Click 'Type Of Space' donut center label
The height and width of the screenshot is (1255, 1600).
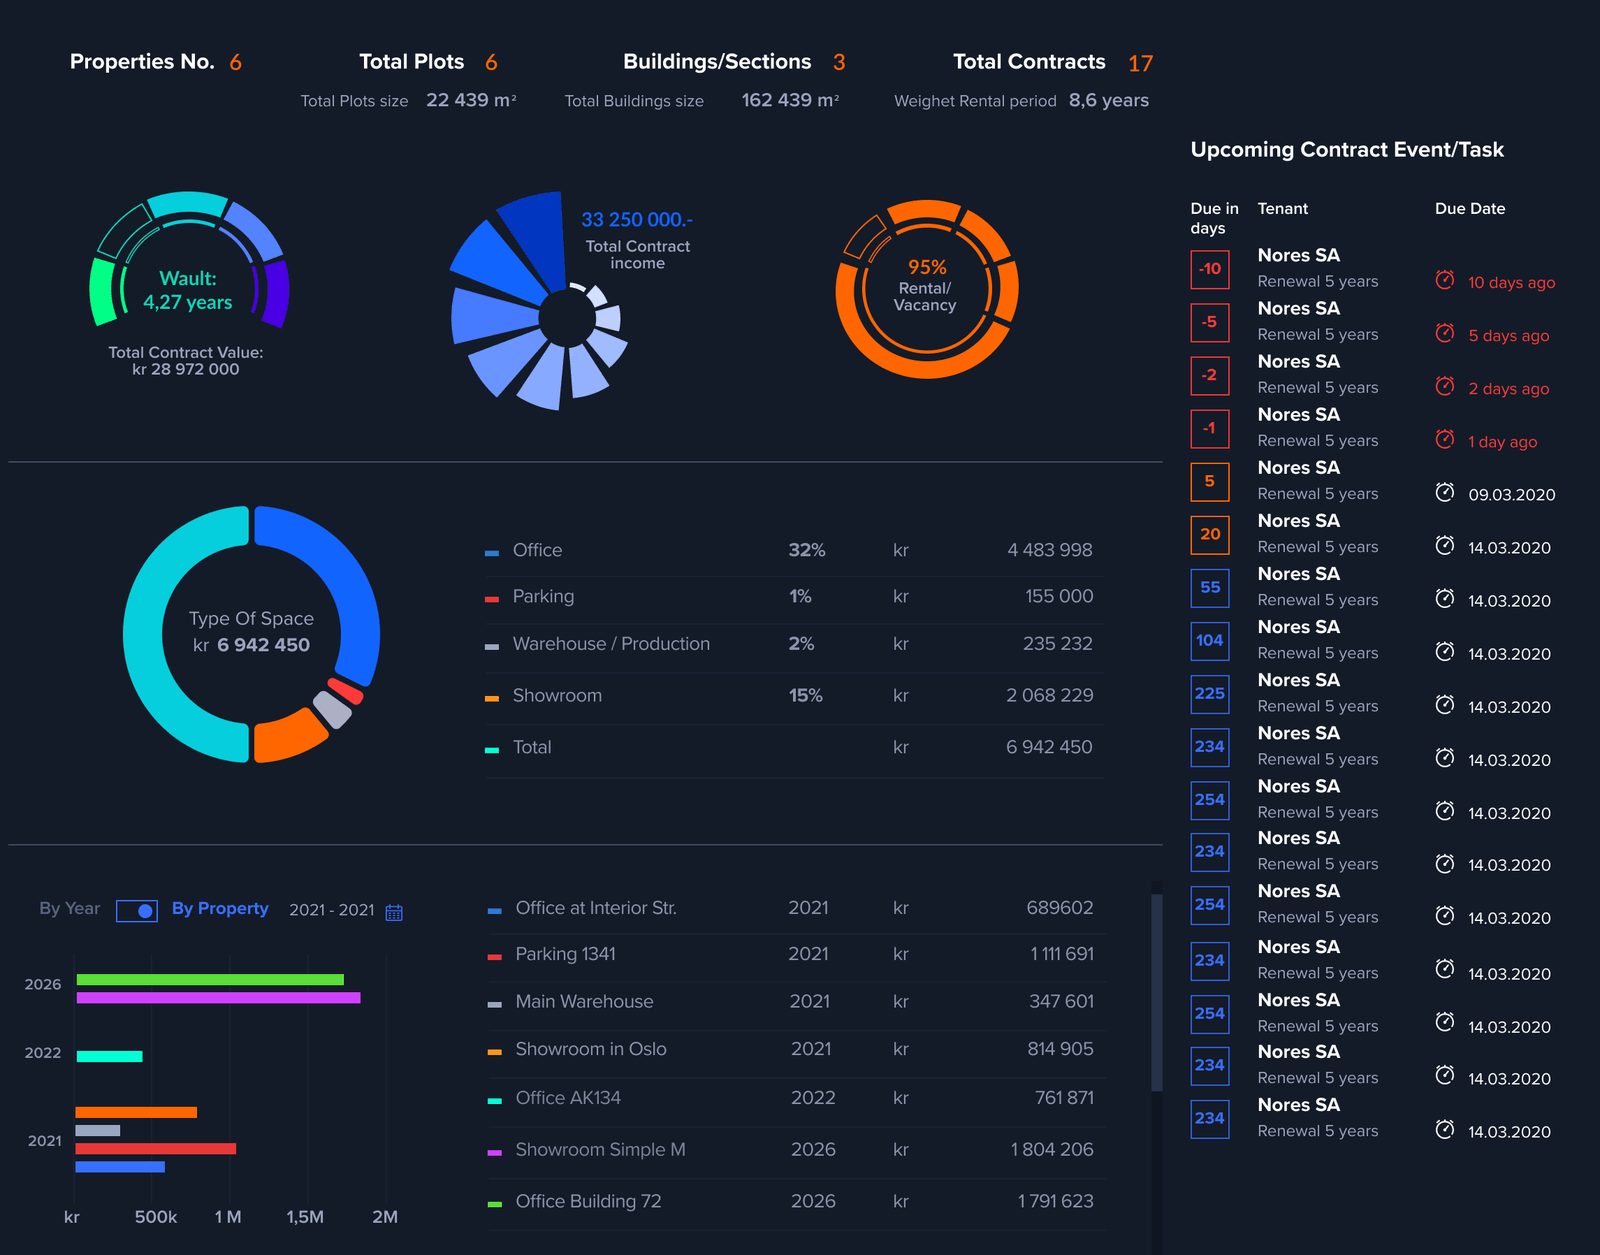click(x=251, y=632)
